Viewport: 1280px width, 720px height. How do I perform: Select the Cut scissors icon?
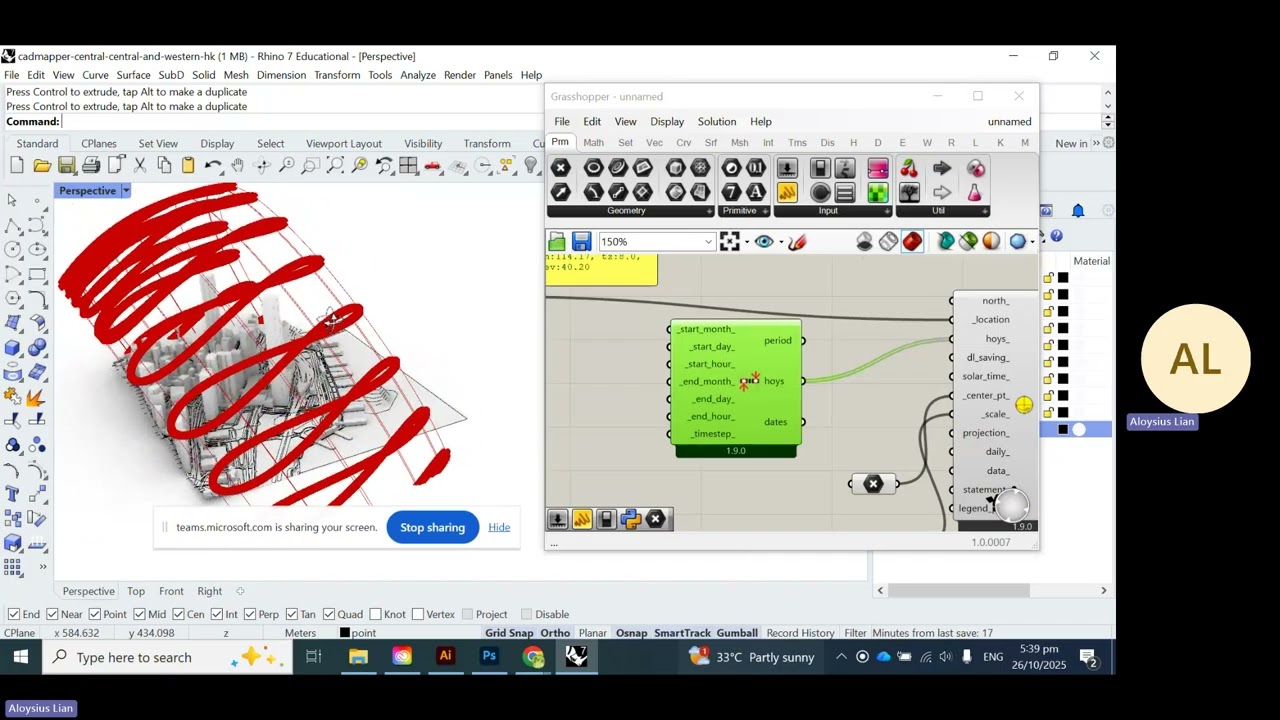140,166
